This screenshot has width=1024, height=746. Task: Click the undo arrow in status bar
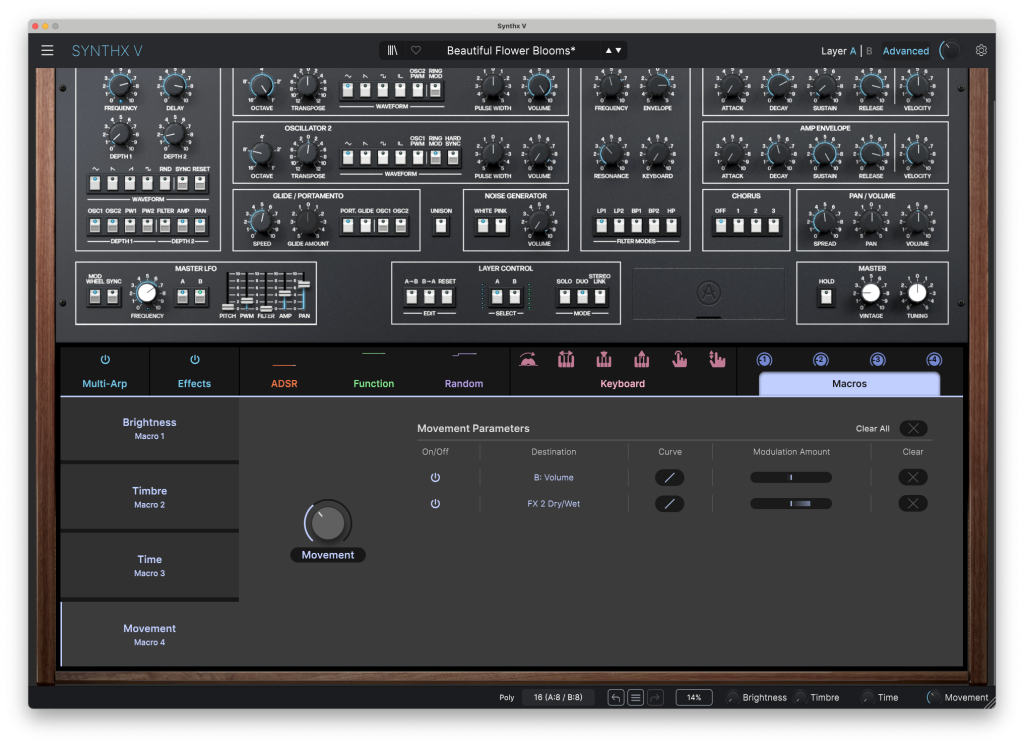615,698
